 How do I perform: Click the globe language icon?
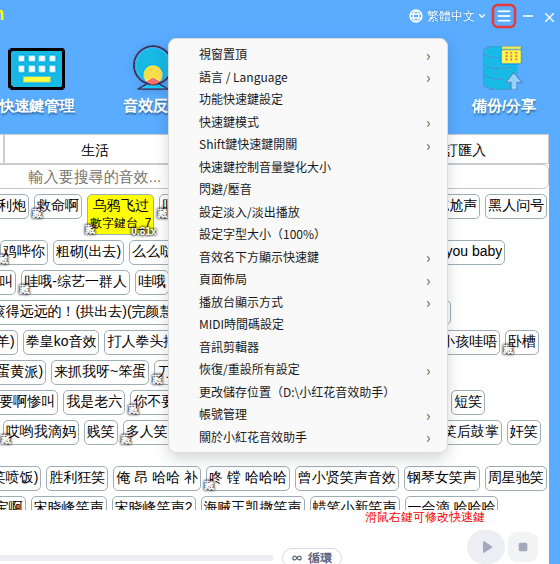(x=416, y=16)
